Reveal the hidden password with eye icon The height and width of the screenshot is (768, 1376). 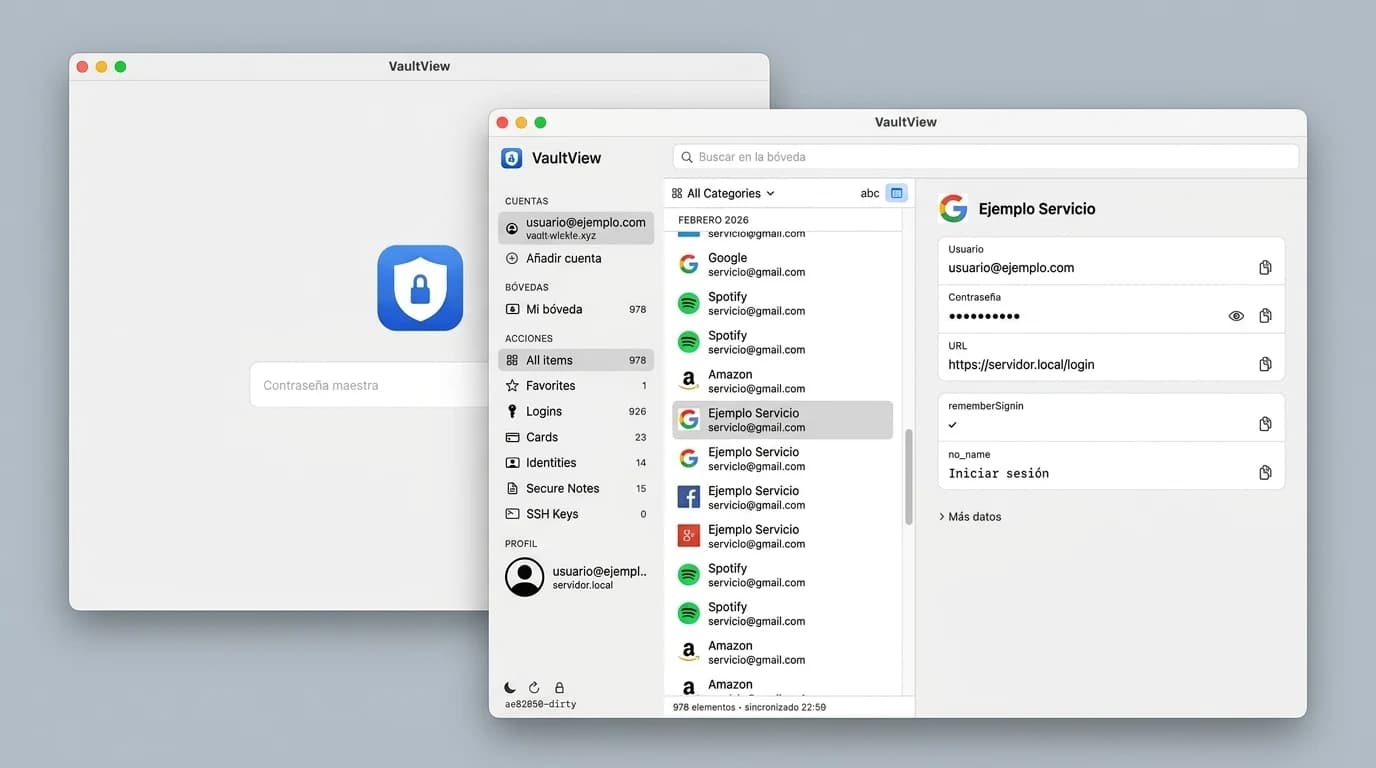[1236, 316]
